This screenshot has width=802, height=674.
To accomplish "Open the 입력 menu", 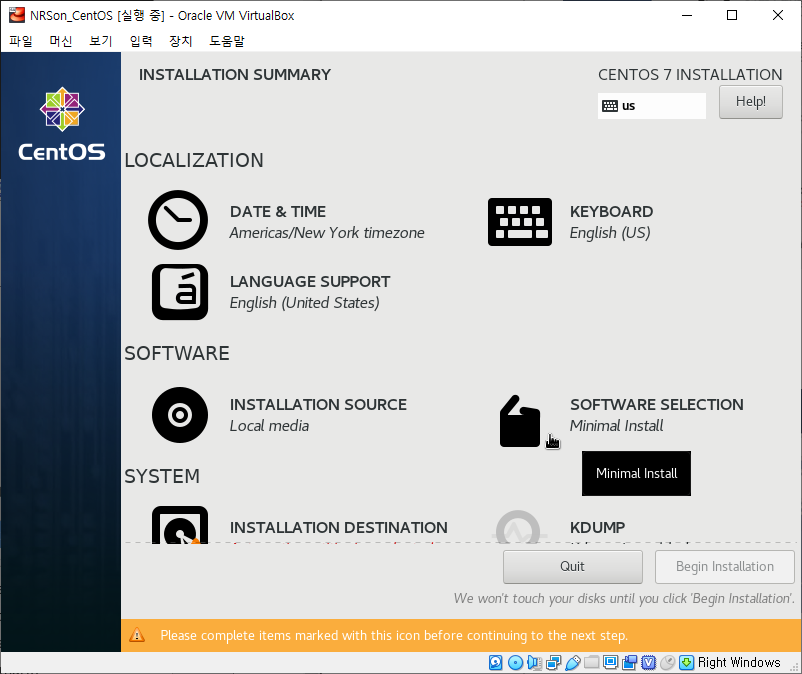I will [x=141, y=41].
